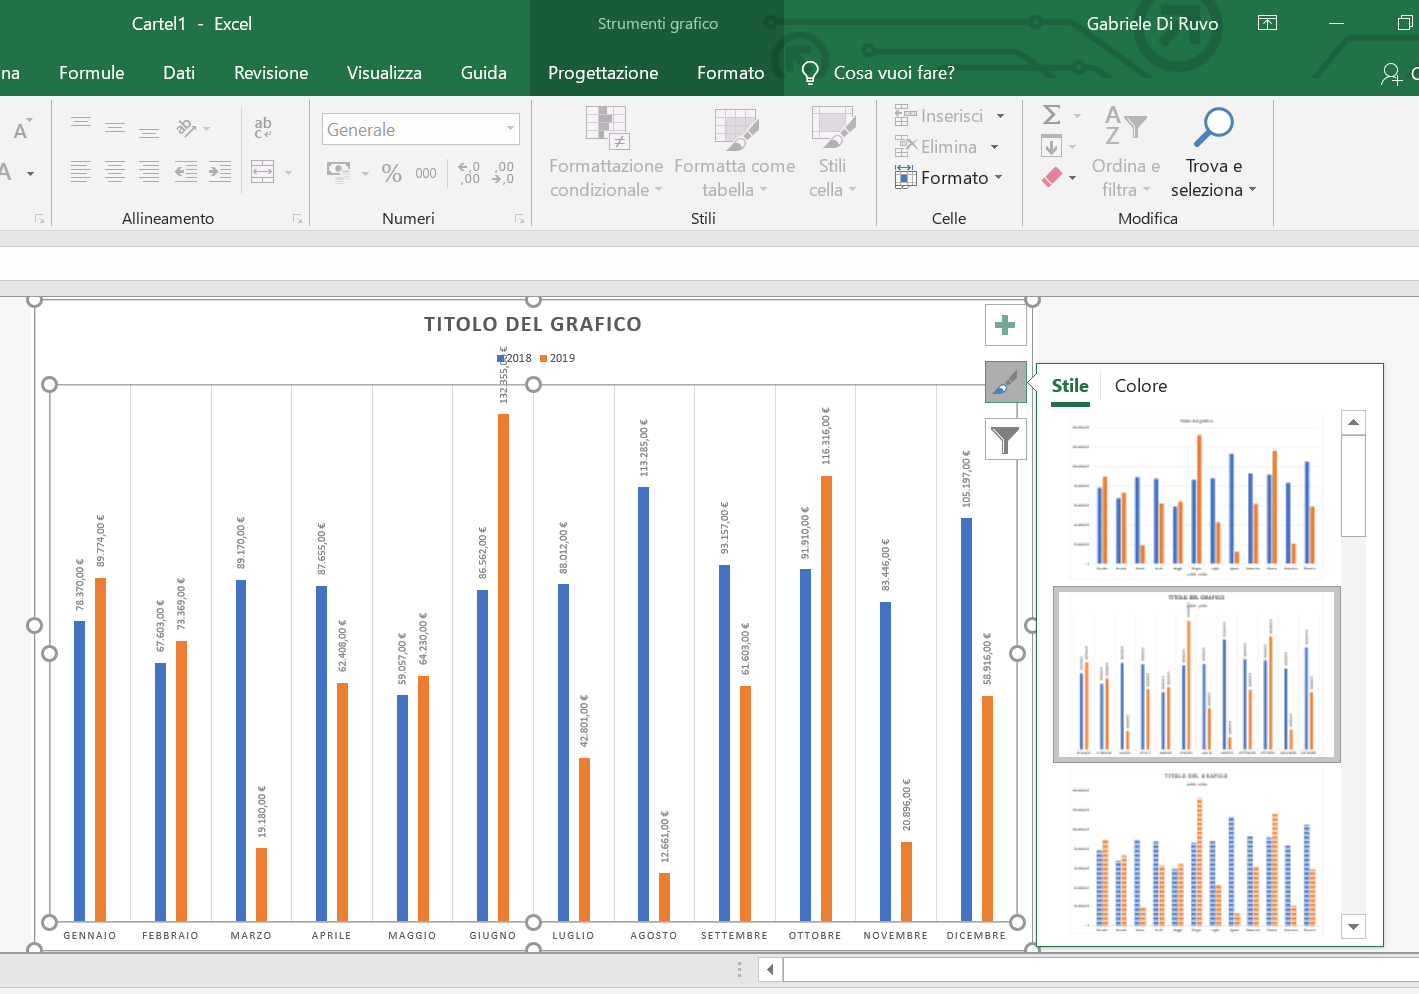Image resolution: width=1419 pixels, height=994 pixels.
Task: Click the middle align icon
Action: [115, 127]
